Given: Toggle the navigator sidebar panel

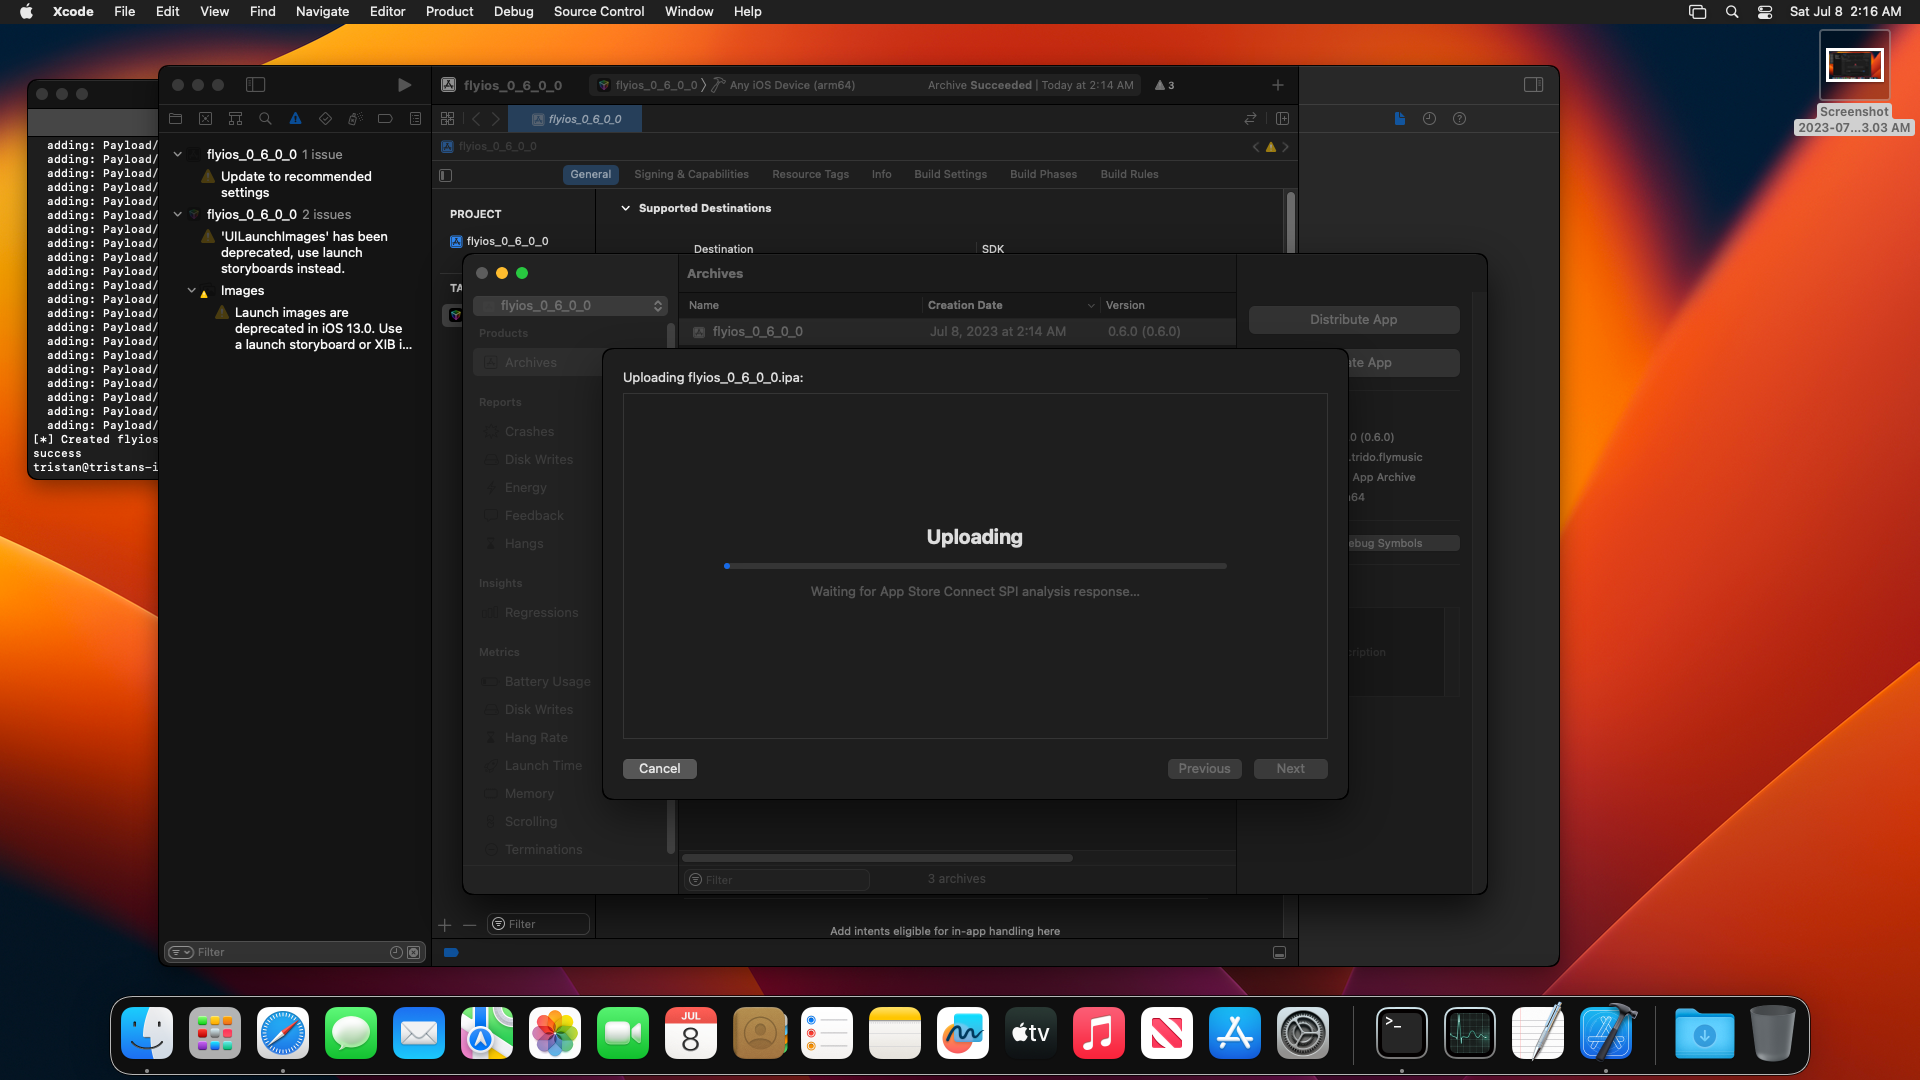Looking at the screenshot, I should pyautogui.click(x=256, y=85).
